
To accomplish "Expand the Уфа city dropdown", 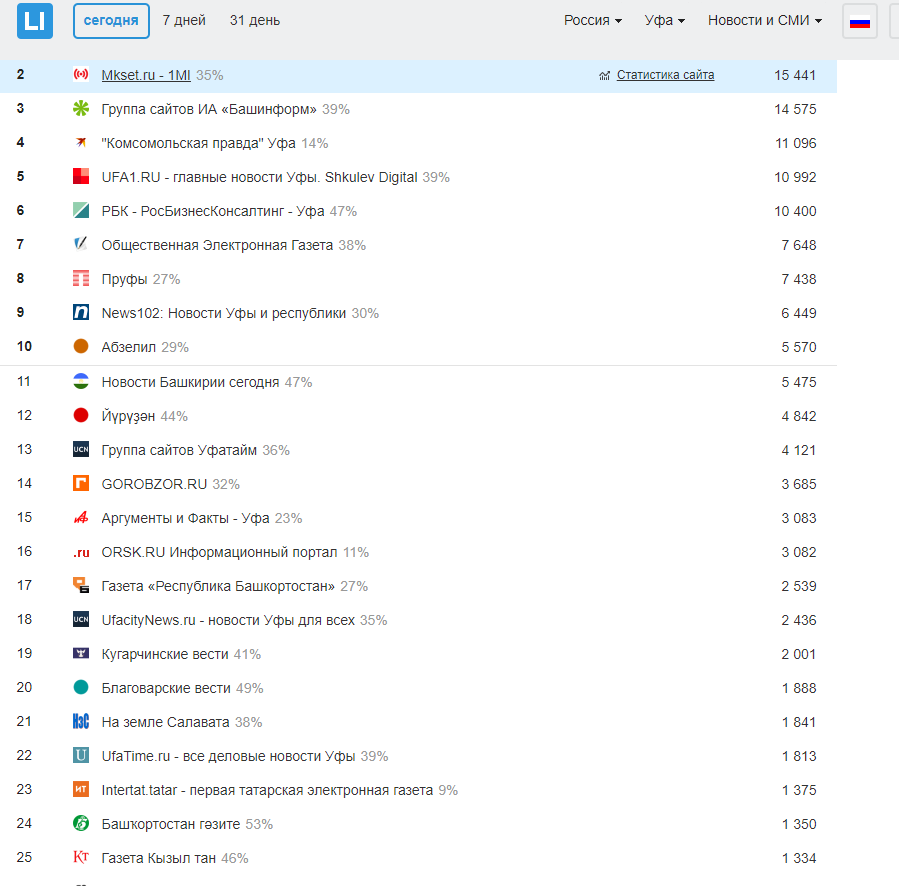I will 664,21.
